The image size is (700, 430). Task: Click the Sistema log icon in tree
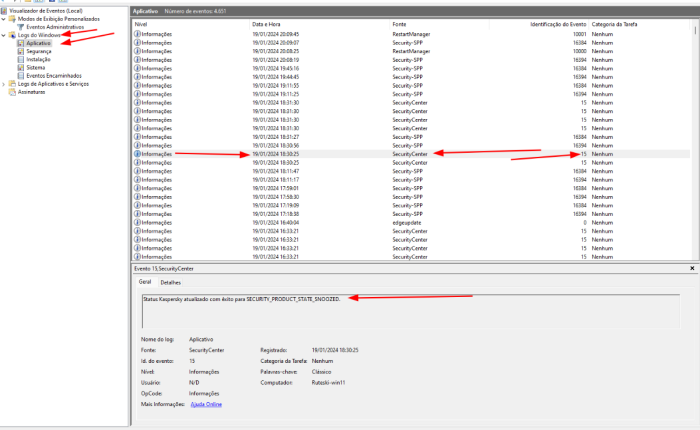pyautogui.click(x=21, y=67)
